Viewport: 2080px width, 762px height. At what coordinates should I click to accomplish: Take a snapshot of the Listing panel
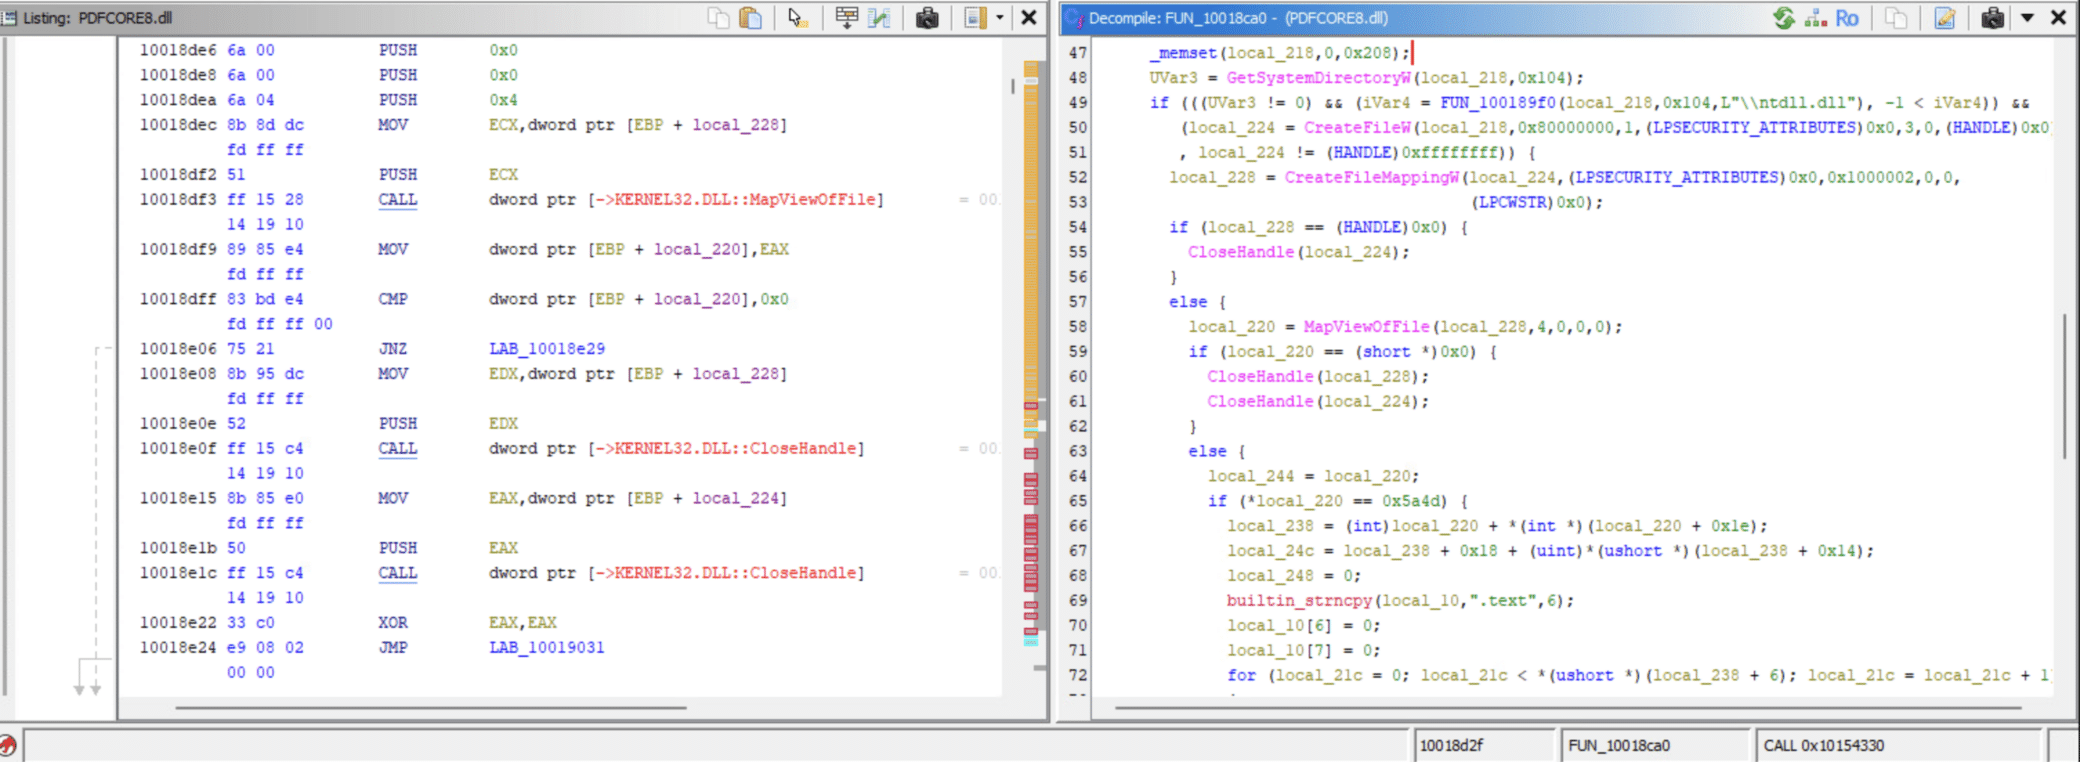[927, 18]
